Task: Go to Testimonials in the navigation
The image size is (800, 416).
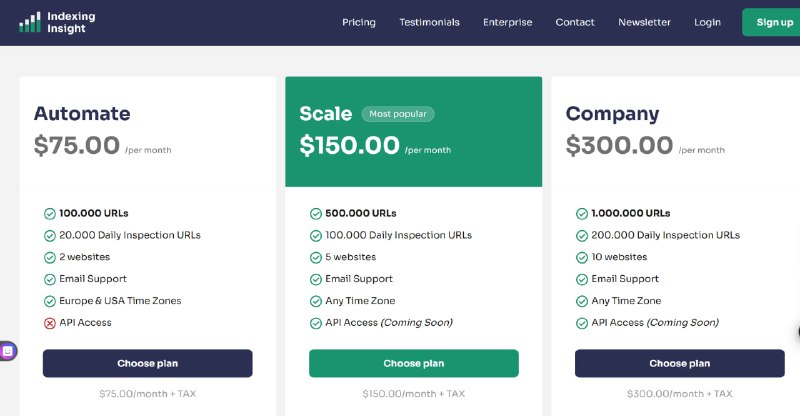Action: point(430,22)
